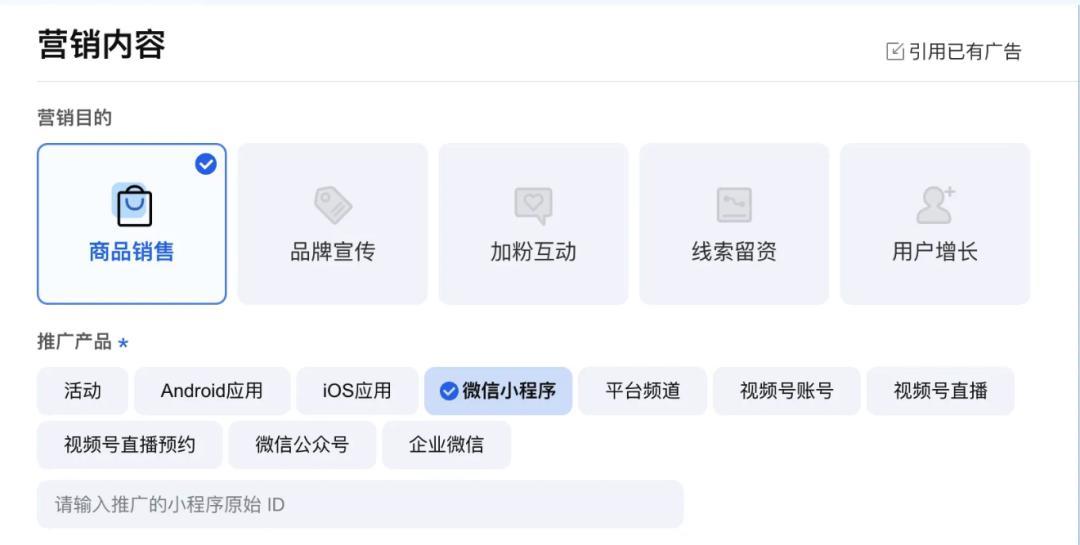Select the 活动 product option
This screenshot has width=1080, height=545.
[x=83, y=391]
